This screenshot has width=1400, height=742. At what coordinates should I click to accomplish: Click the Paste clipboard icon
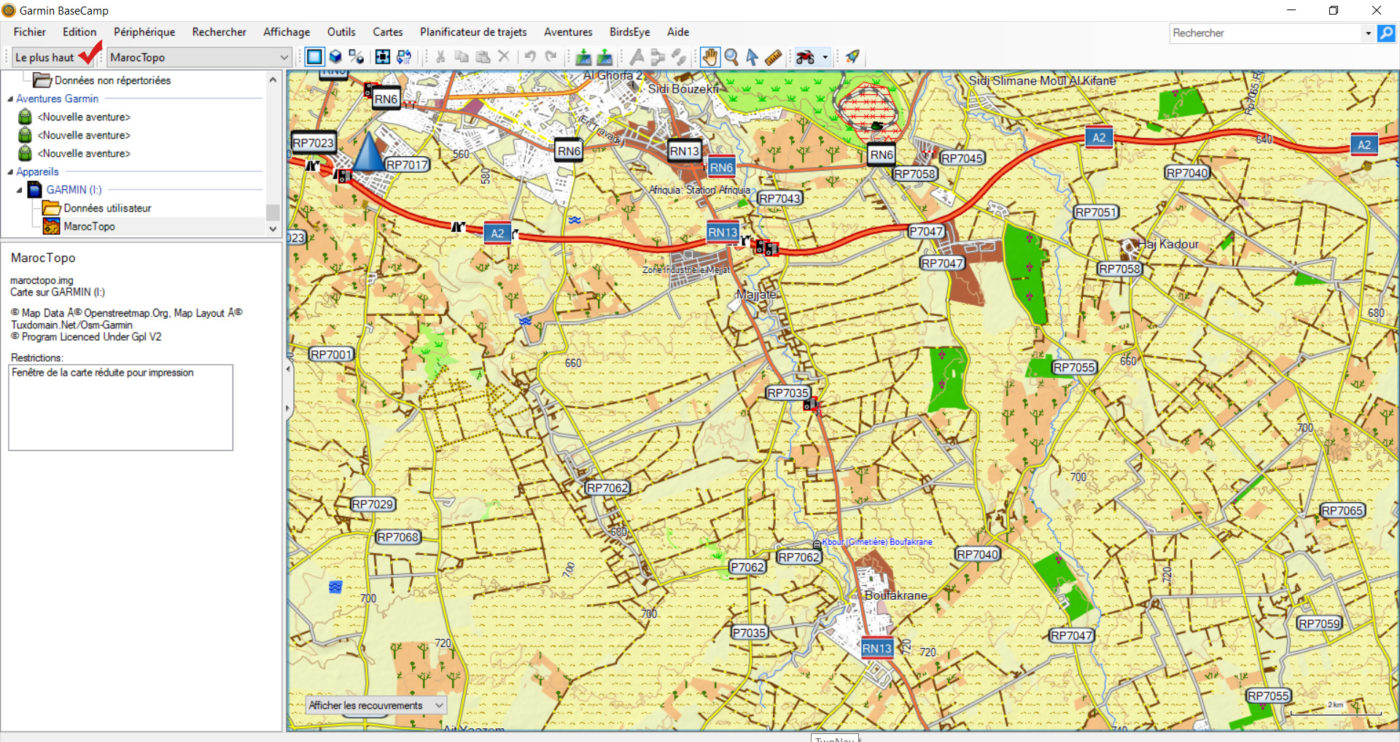tap(482, 57)
